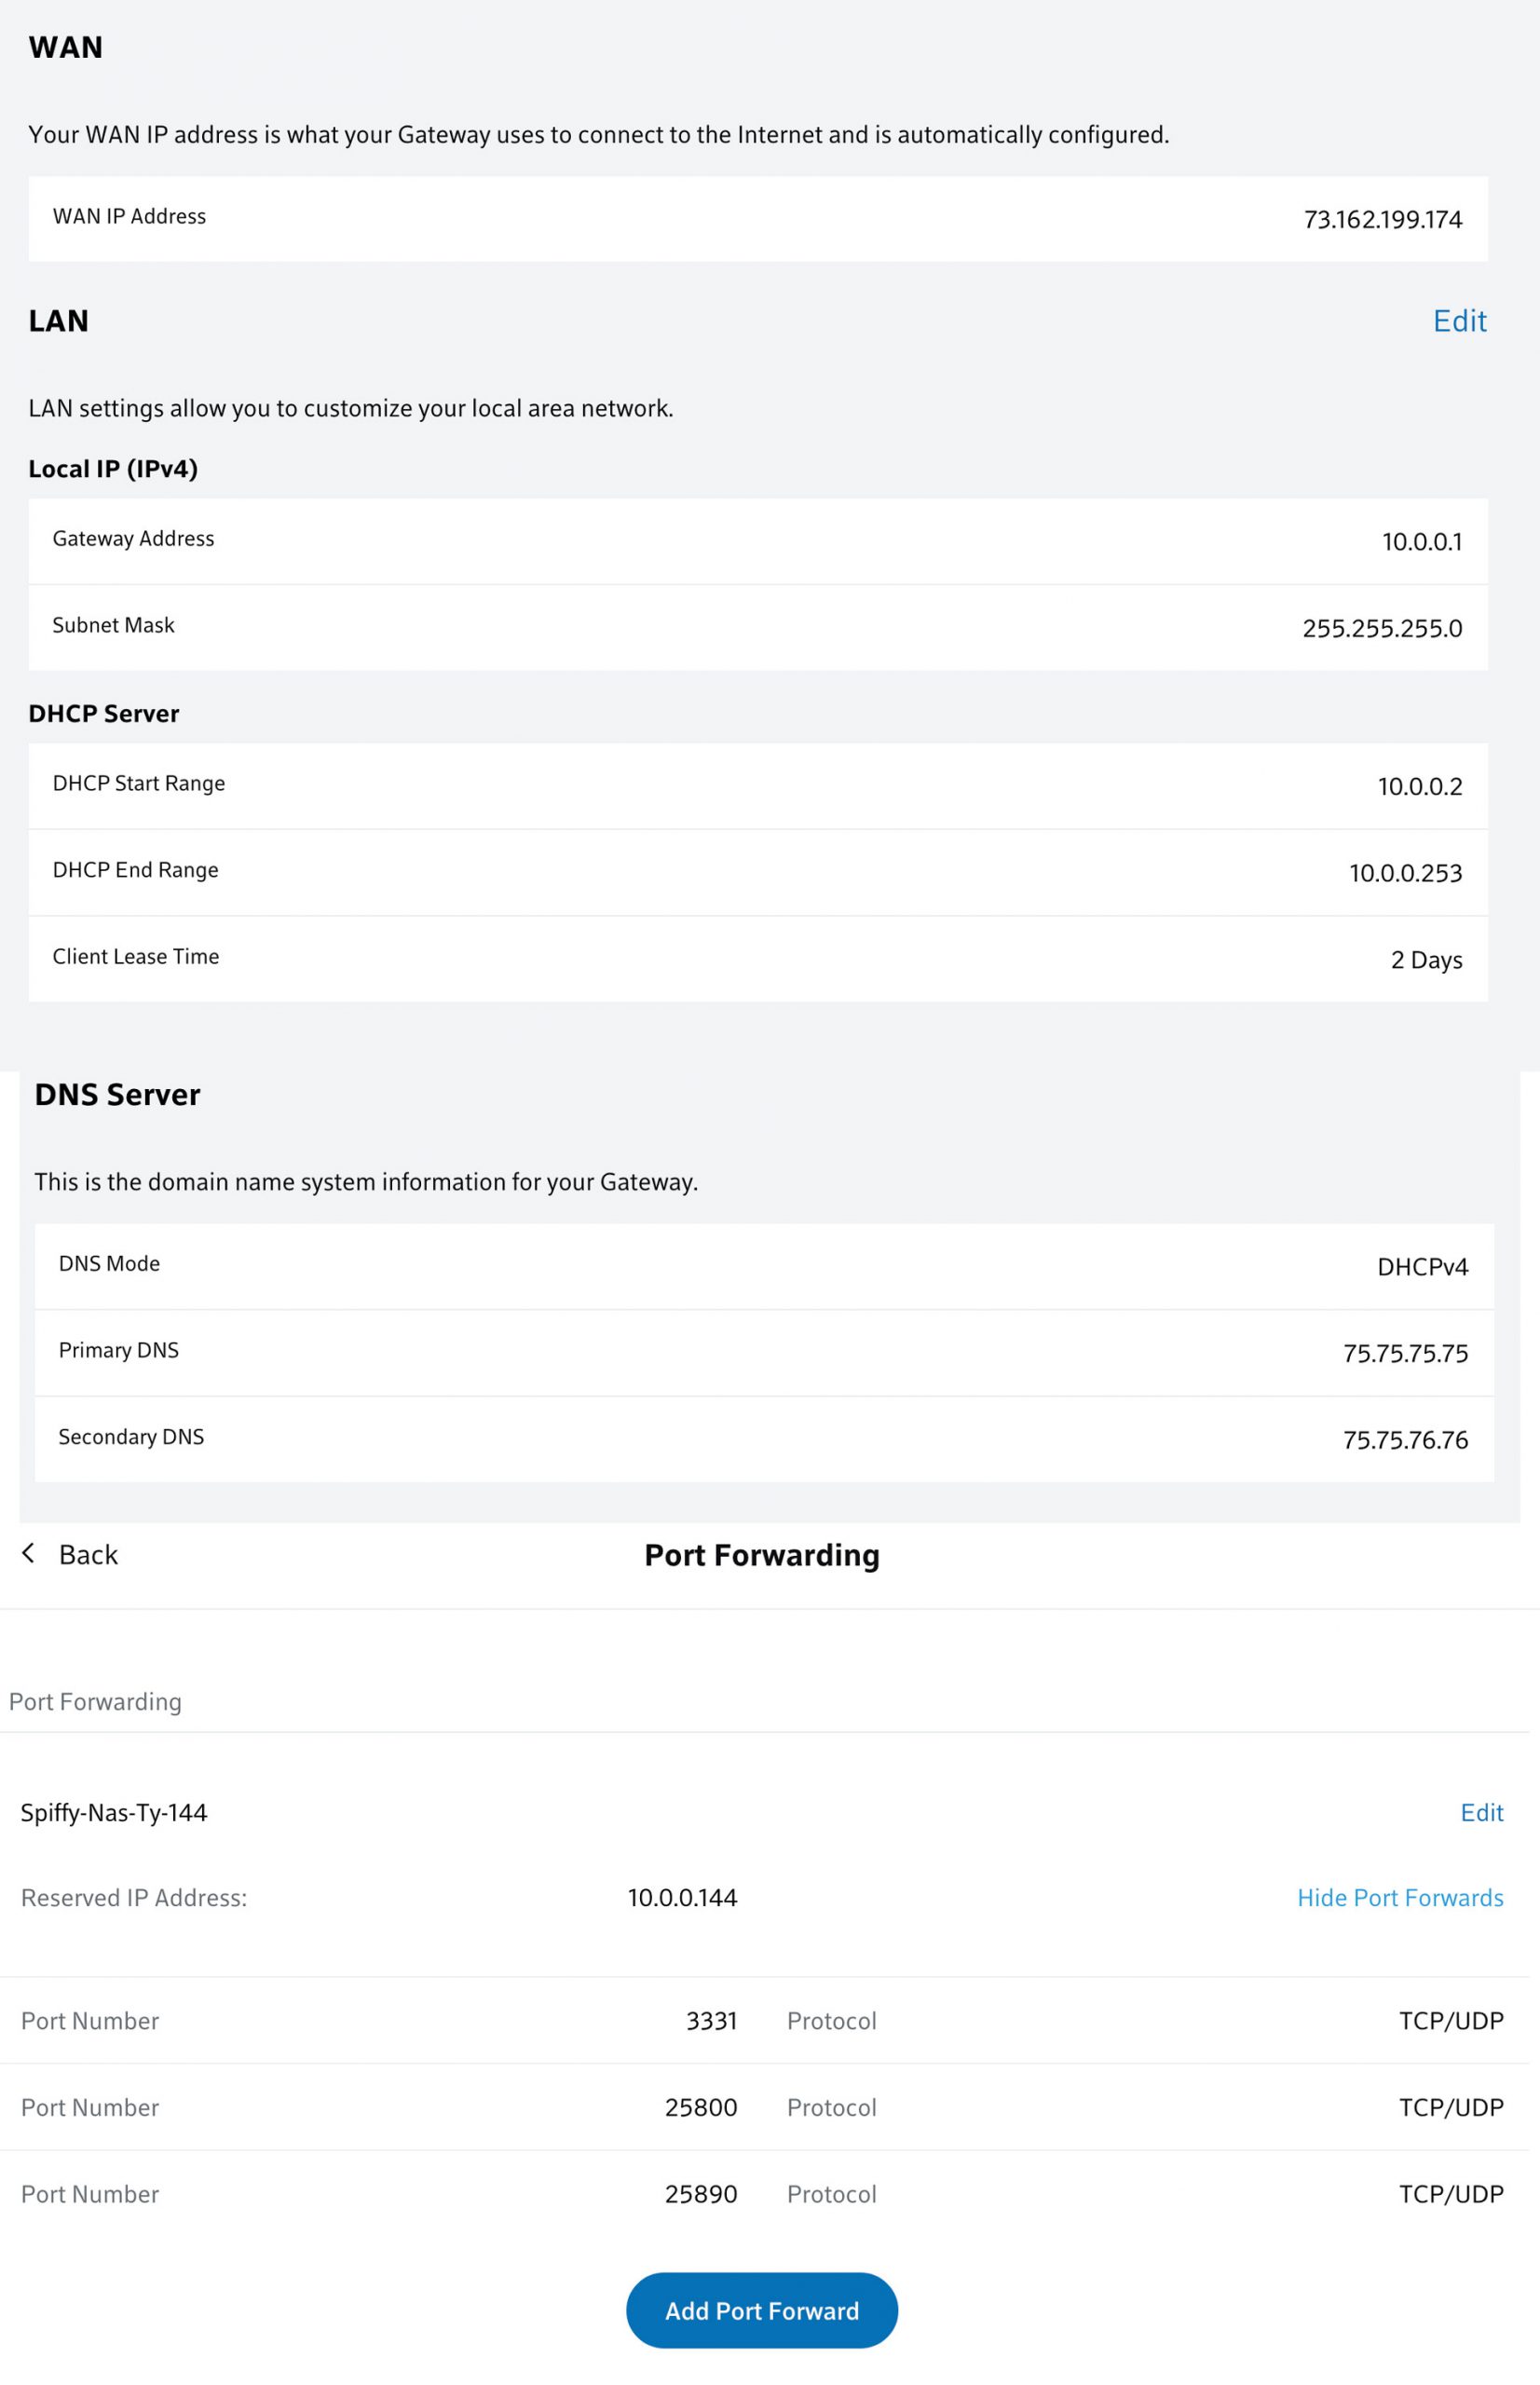Image resolution: width=1540 pixels, height=2385 pixels.
Task: Click the Subnet Mask value 255.255.255.0
Action: (x=1381, y=628)
